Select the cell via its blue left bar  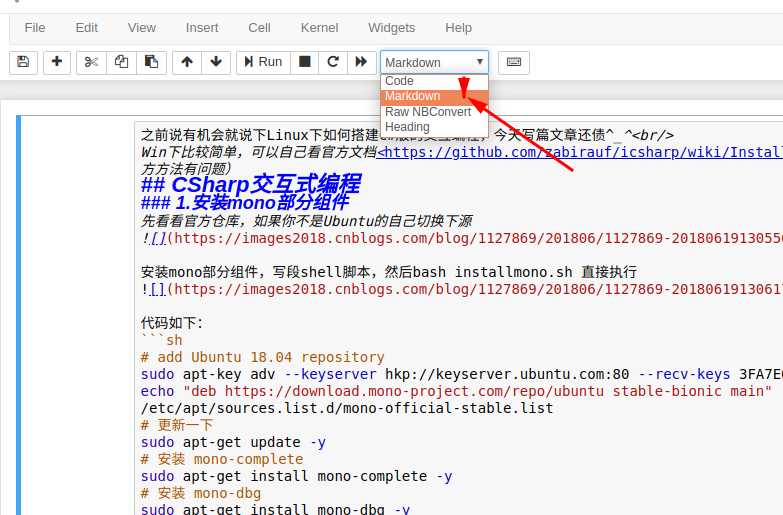tap(18, 315)
